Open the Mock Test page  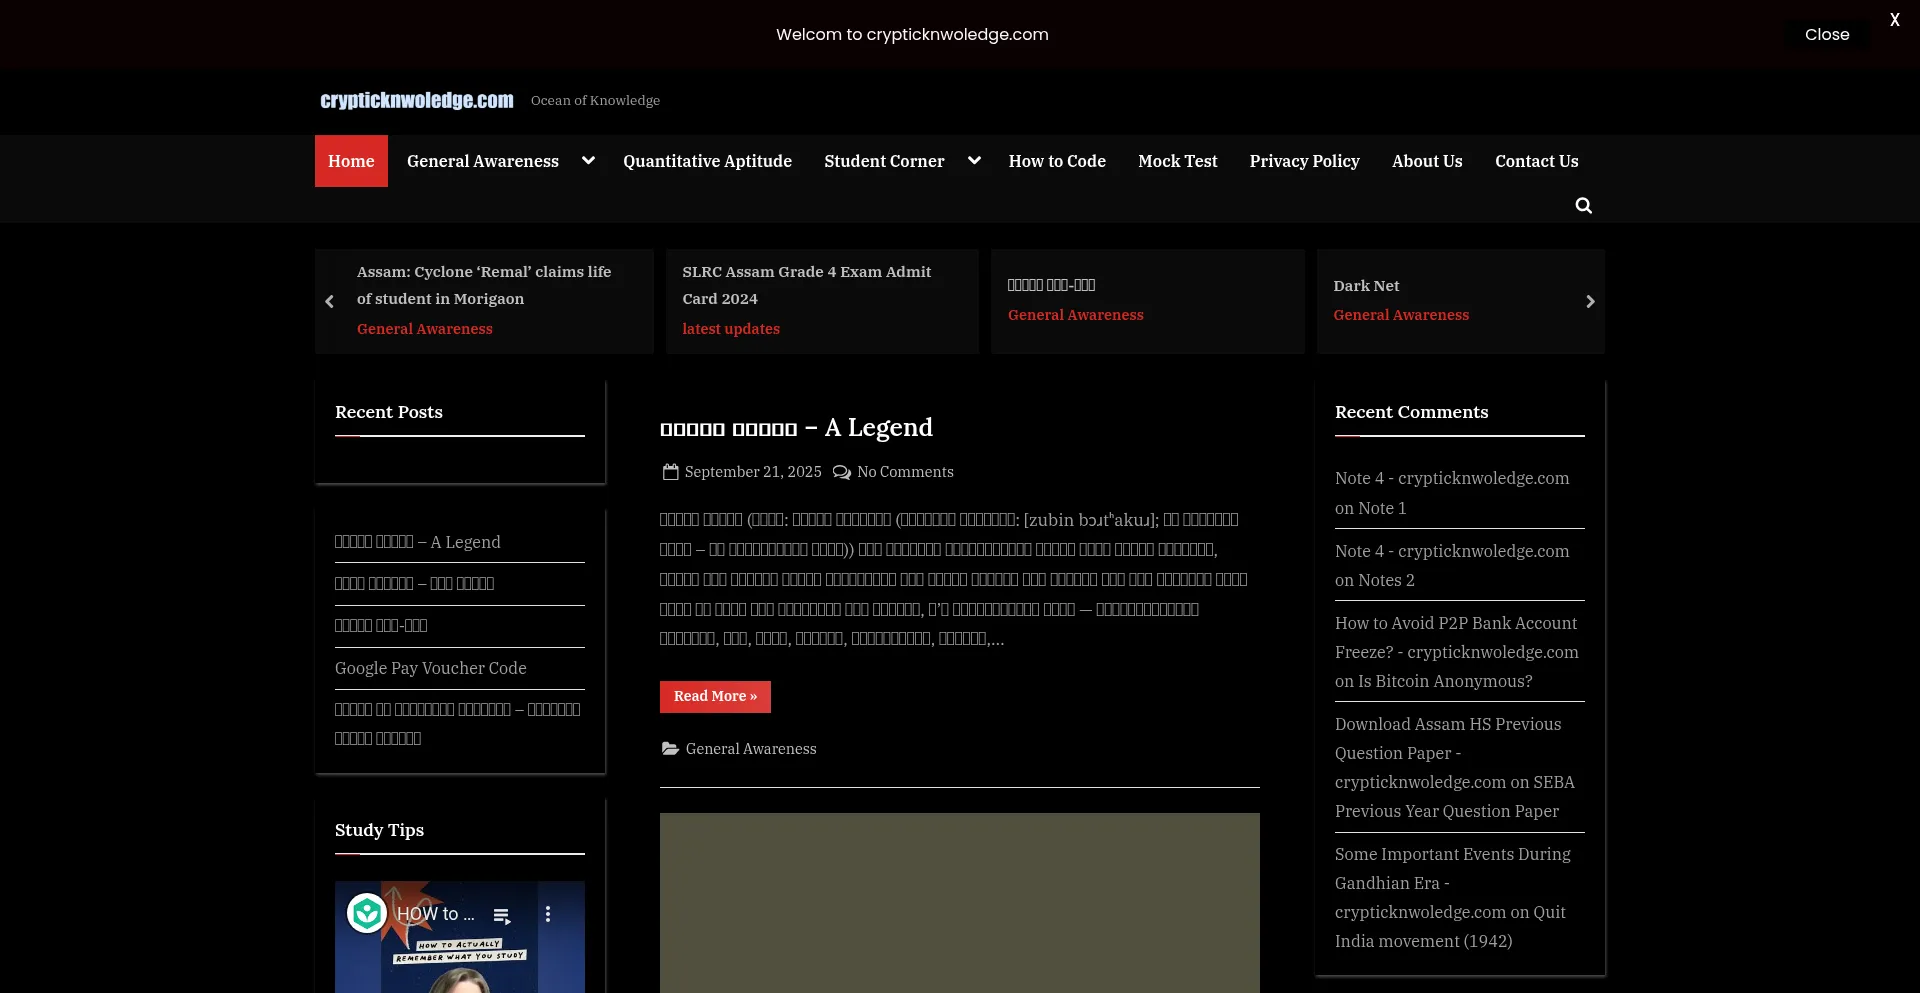pos(1177,161)
